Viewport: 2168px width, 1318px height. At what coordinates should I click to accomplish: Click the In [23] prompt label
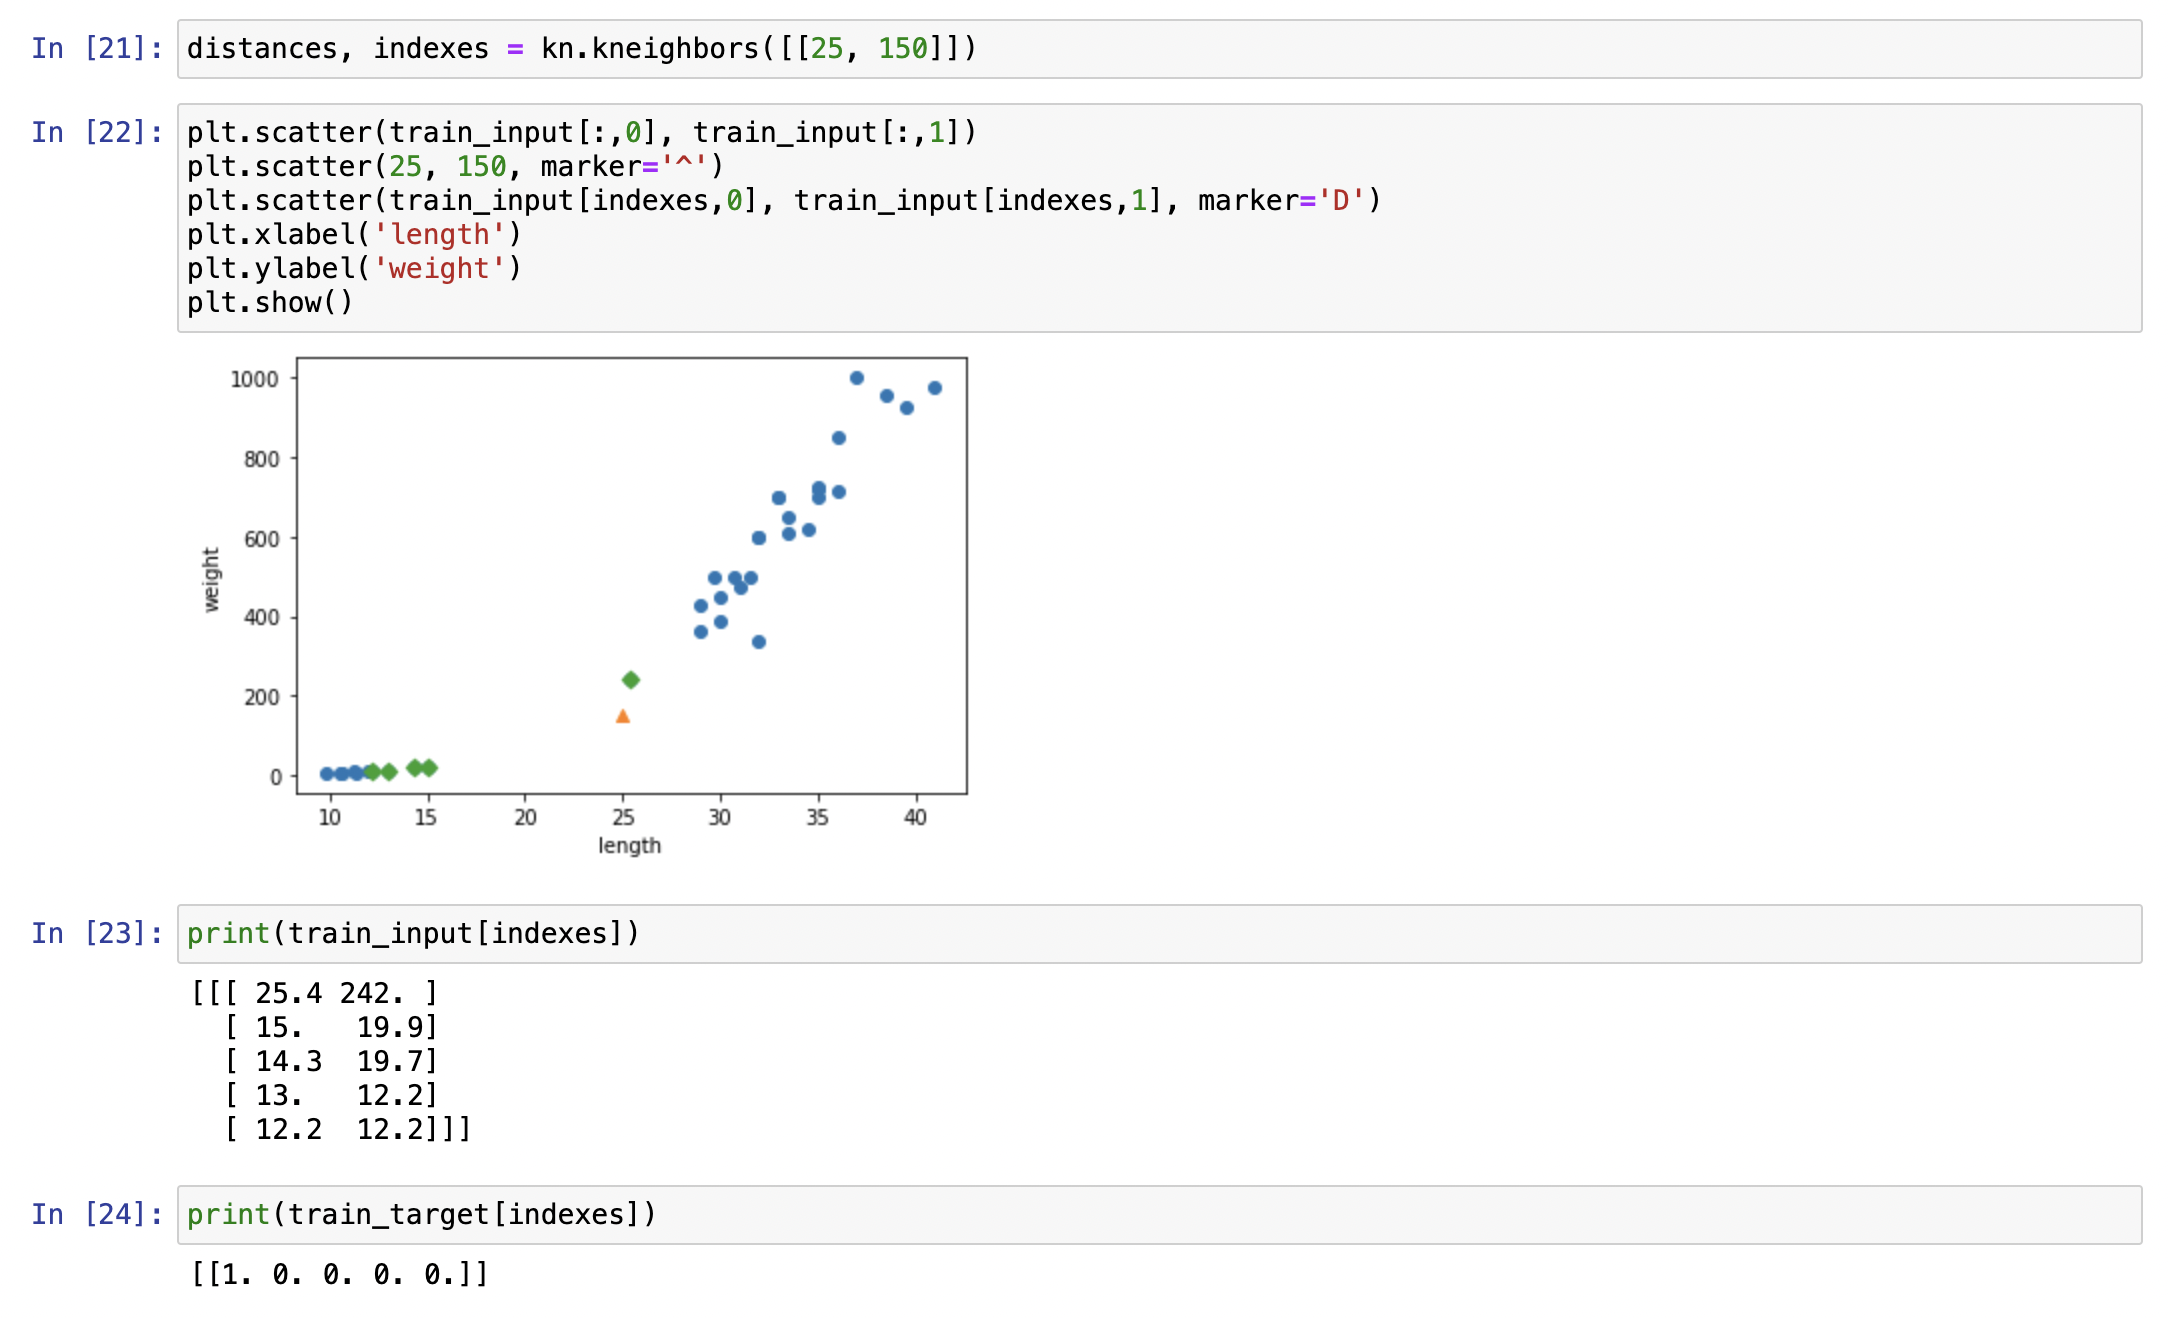coord(97,934)
